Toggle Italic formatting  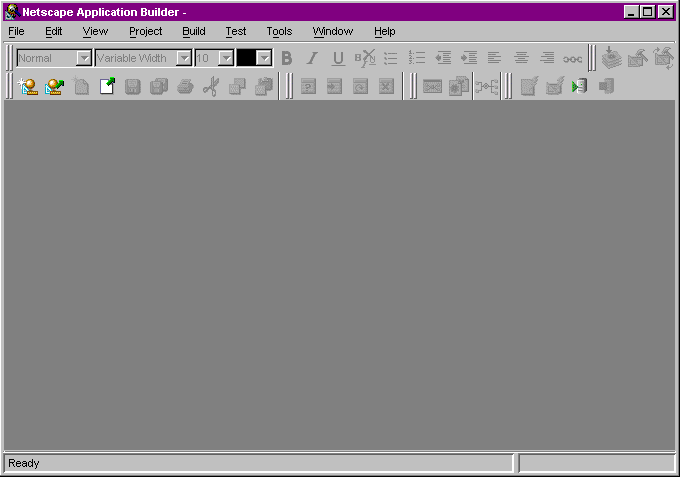point(312,58)
